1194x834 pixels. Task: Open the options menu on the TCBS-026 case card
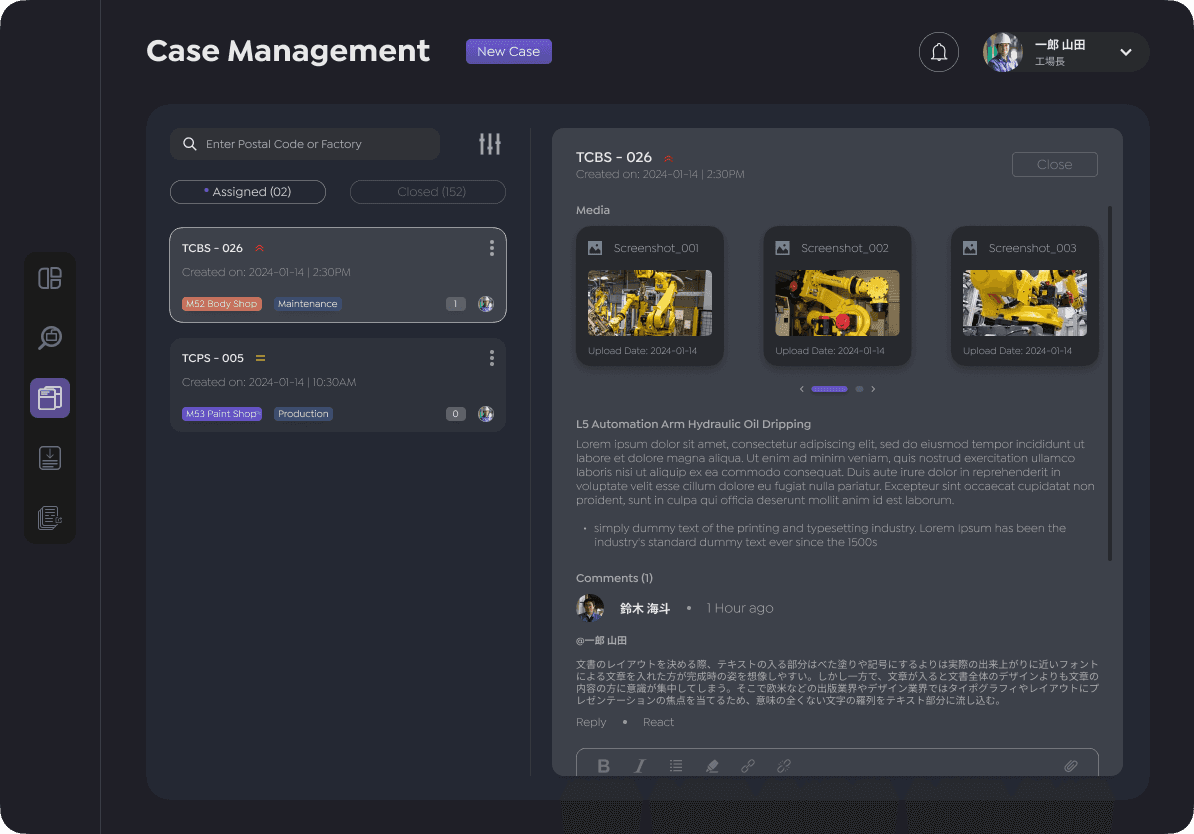click(491, 248)
